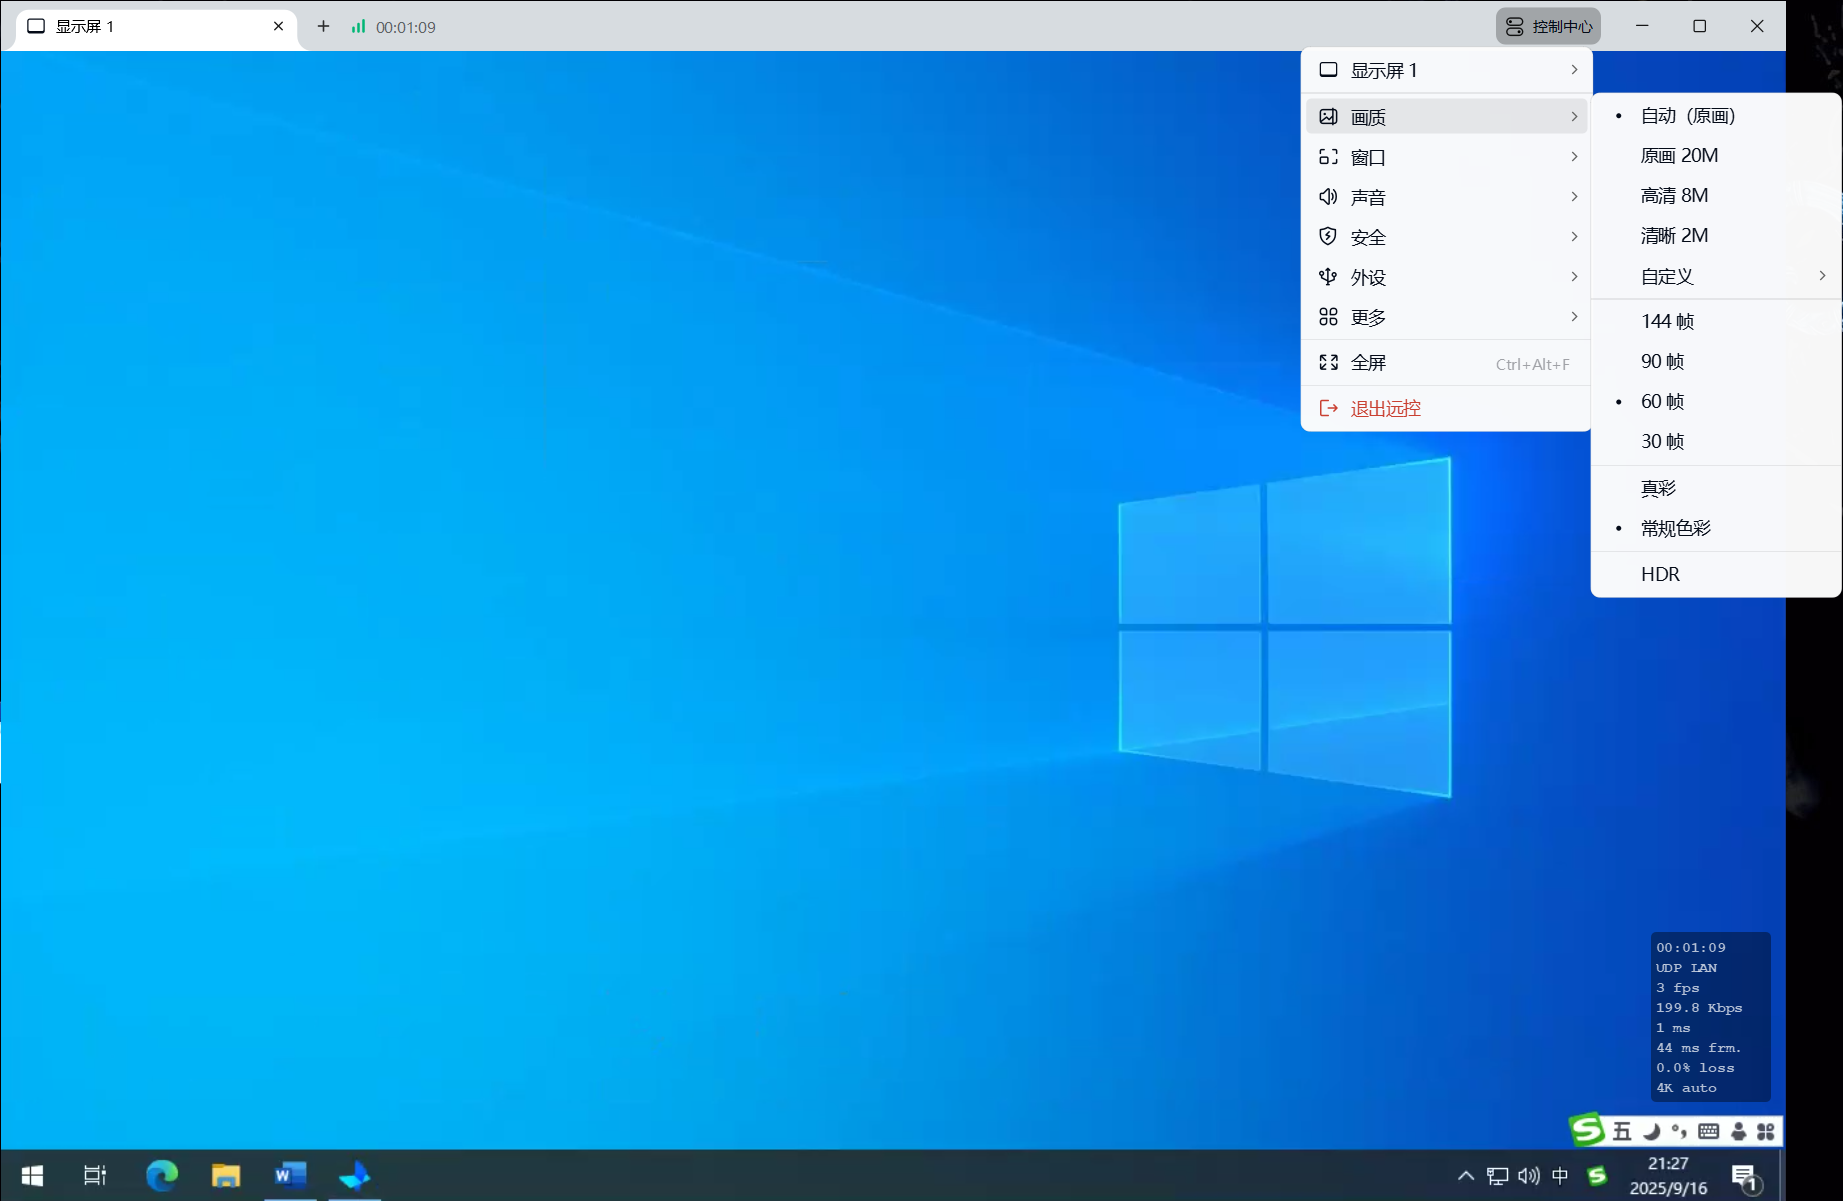Image resolution: width=1843 pixels, height=1201 pixels.
Task: Click 五 Wubi mode on IME toolbar
Action: (x=1622, y=1131)
